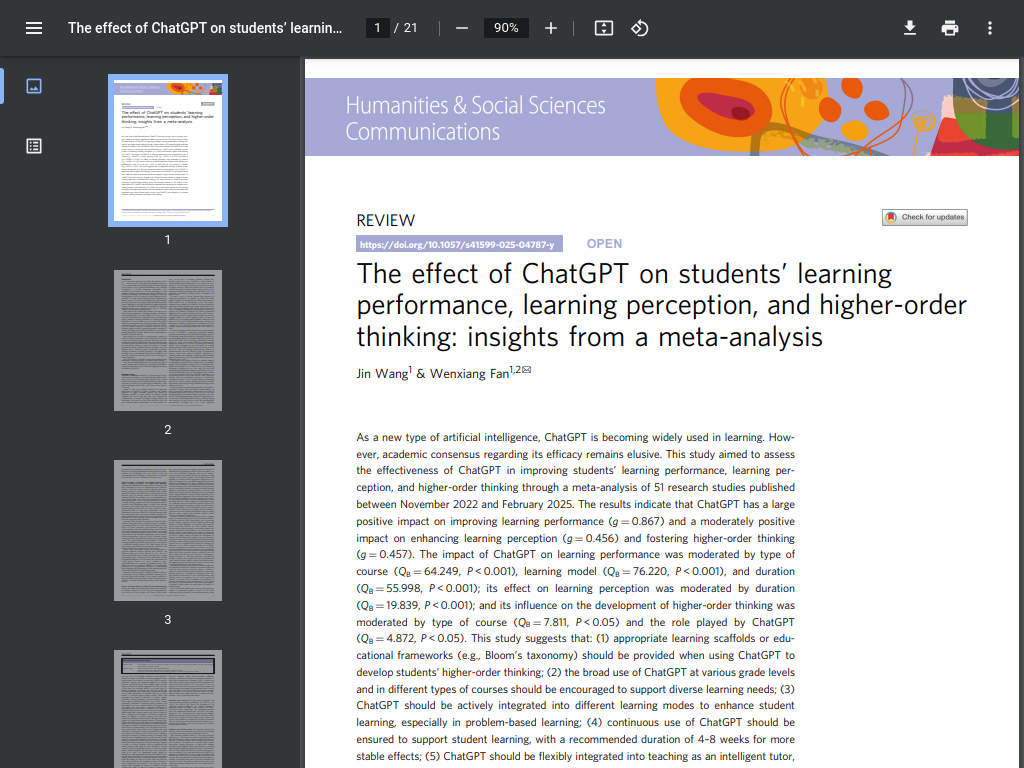Viewport: 1024px width, 768px height.
Task: Open the more actions three-dot menu
Action: tap(990, 28)
